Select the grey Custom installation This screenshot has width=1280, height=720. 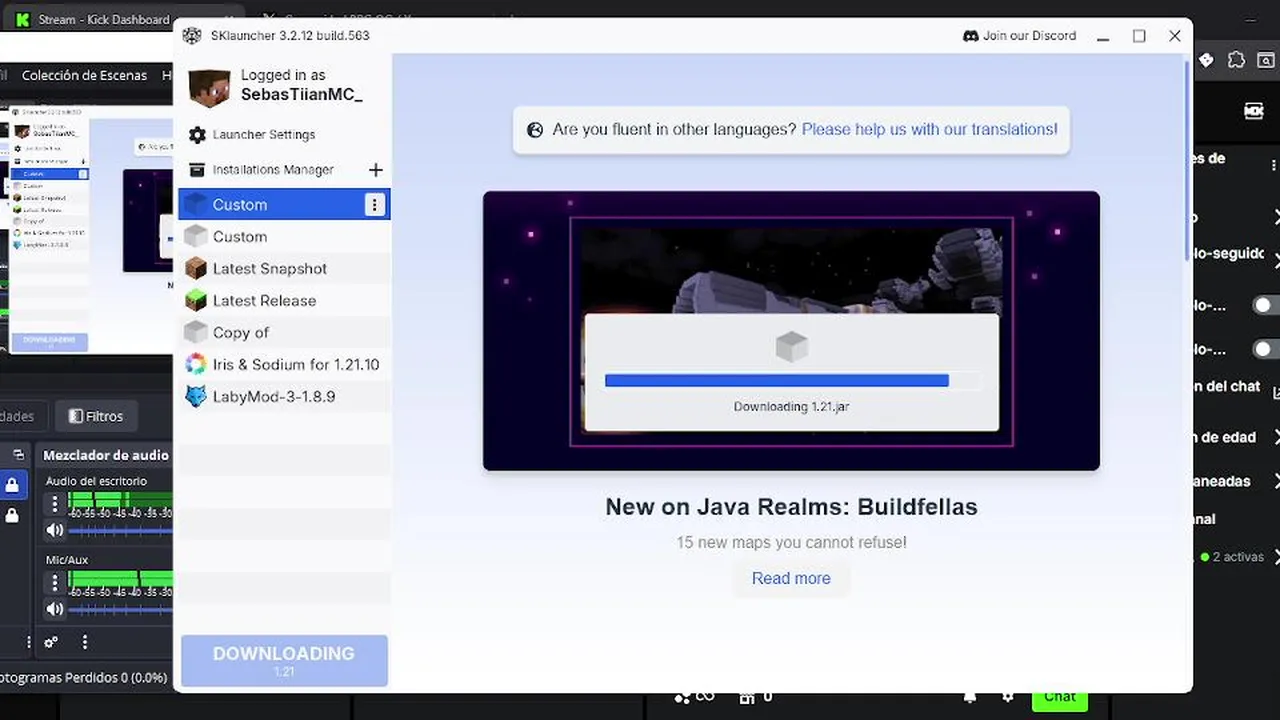click(284, 237)
